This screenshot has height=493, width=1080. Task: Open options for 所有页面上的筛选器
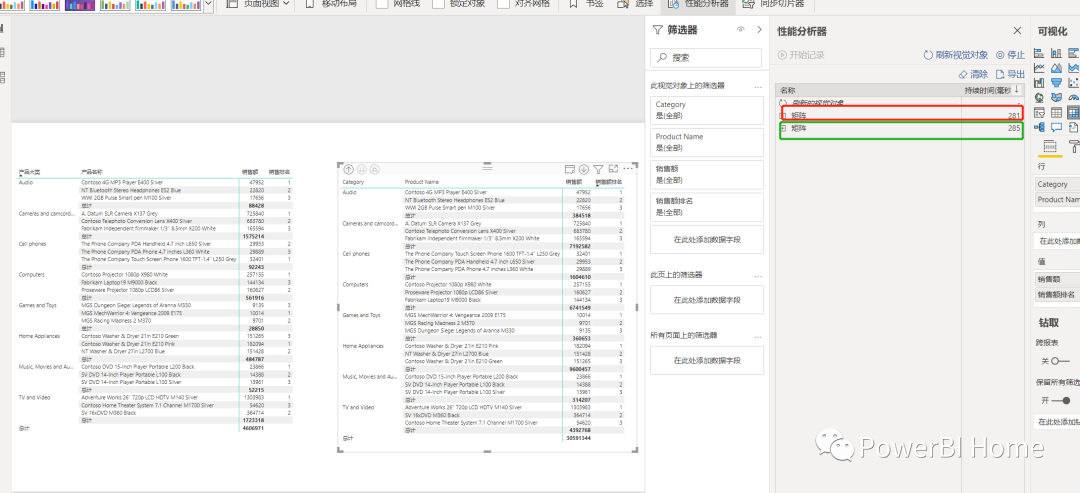758,337
